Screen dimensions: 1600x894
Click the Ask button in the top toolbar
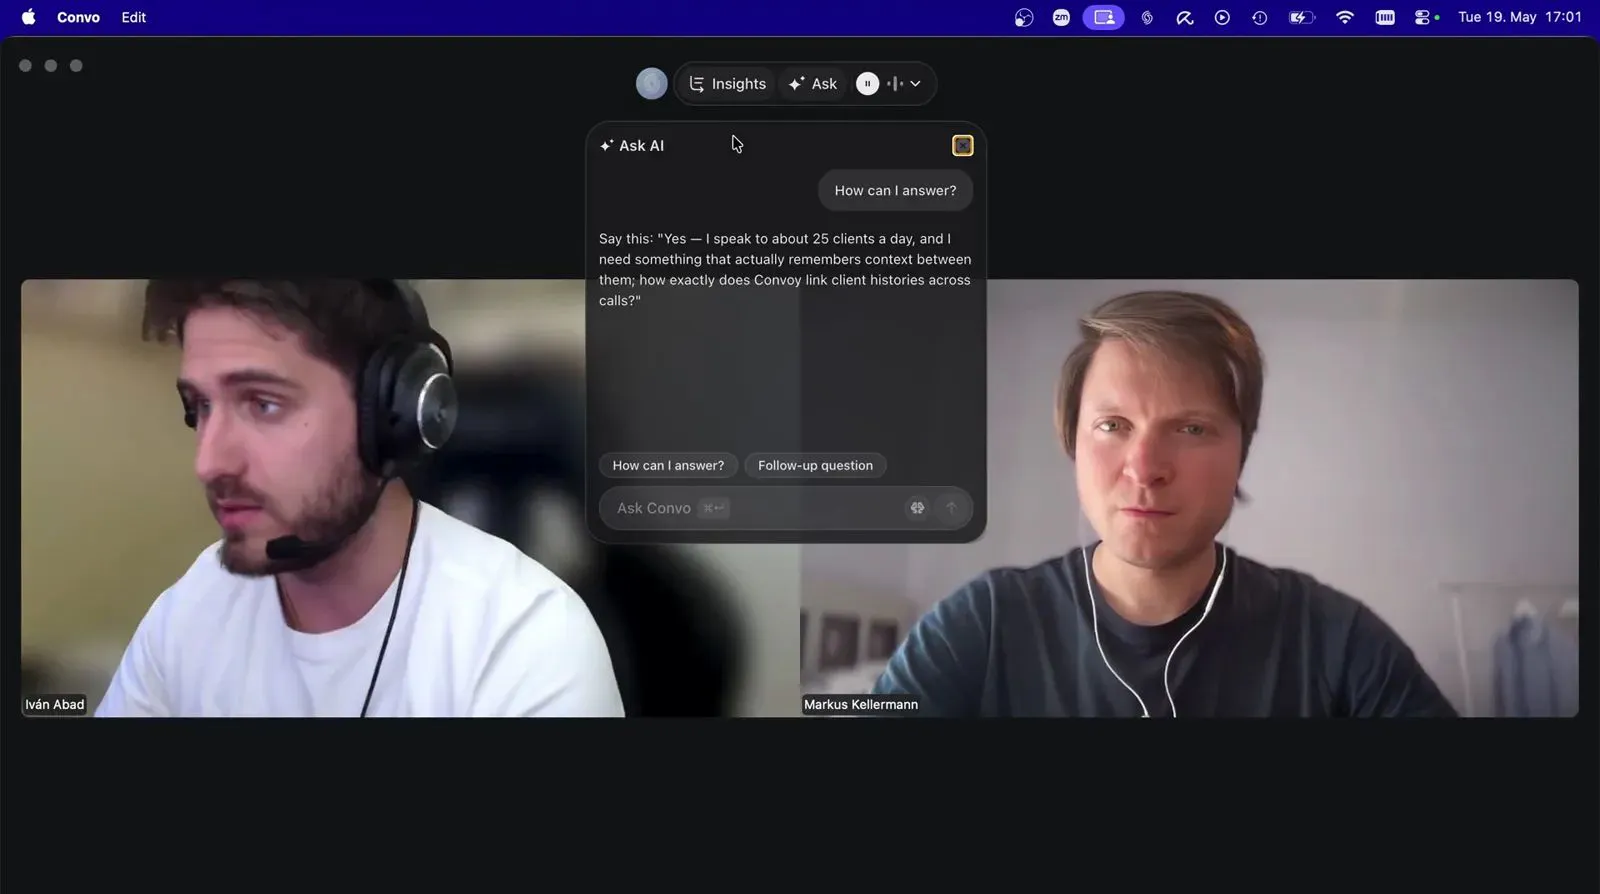click(813, 84)
